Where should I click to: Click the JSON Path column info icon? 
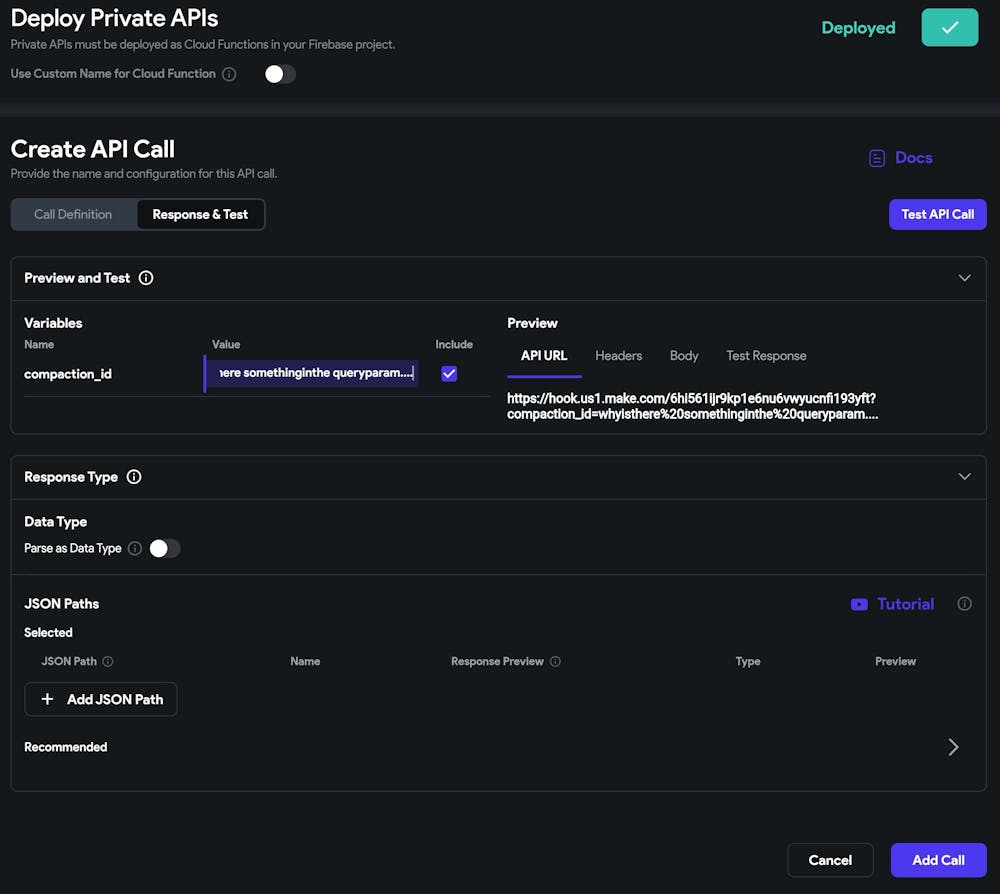tap(108, 661)
